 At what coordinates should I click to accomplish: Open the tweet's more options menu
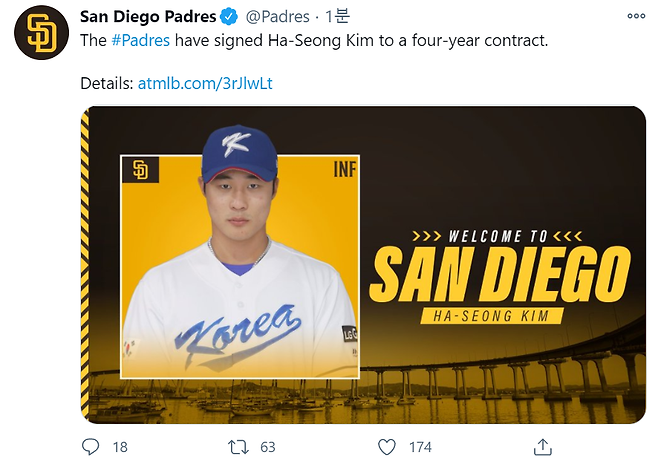point(635,16)
